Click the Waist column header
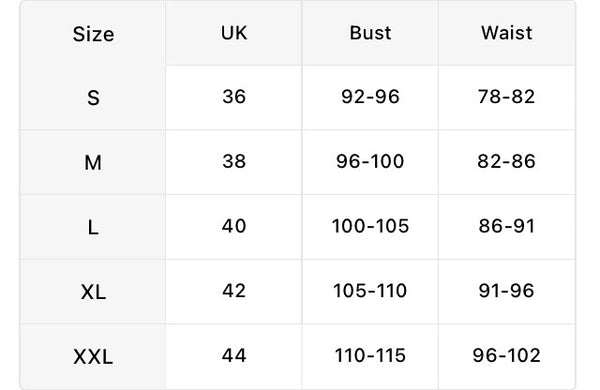This screenshot has height=390, width=600. pos(506,33)
